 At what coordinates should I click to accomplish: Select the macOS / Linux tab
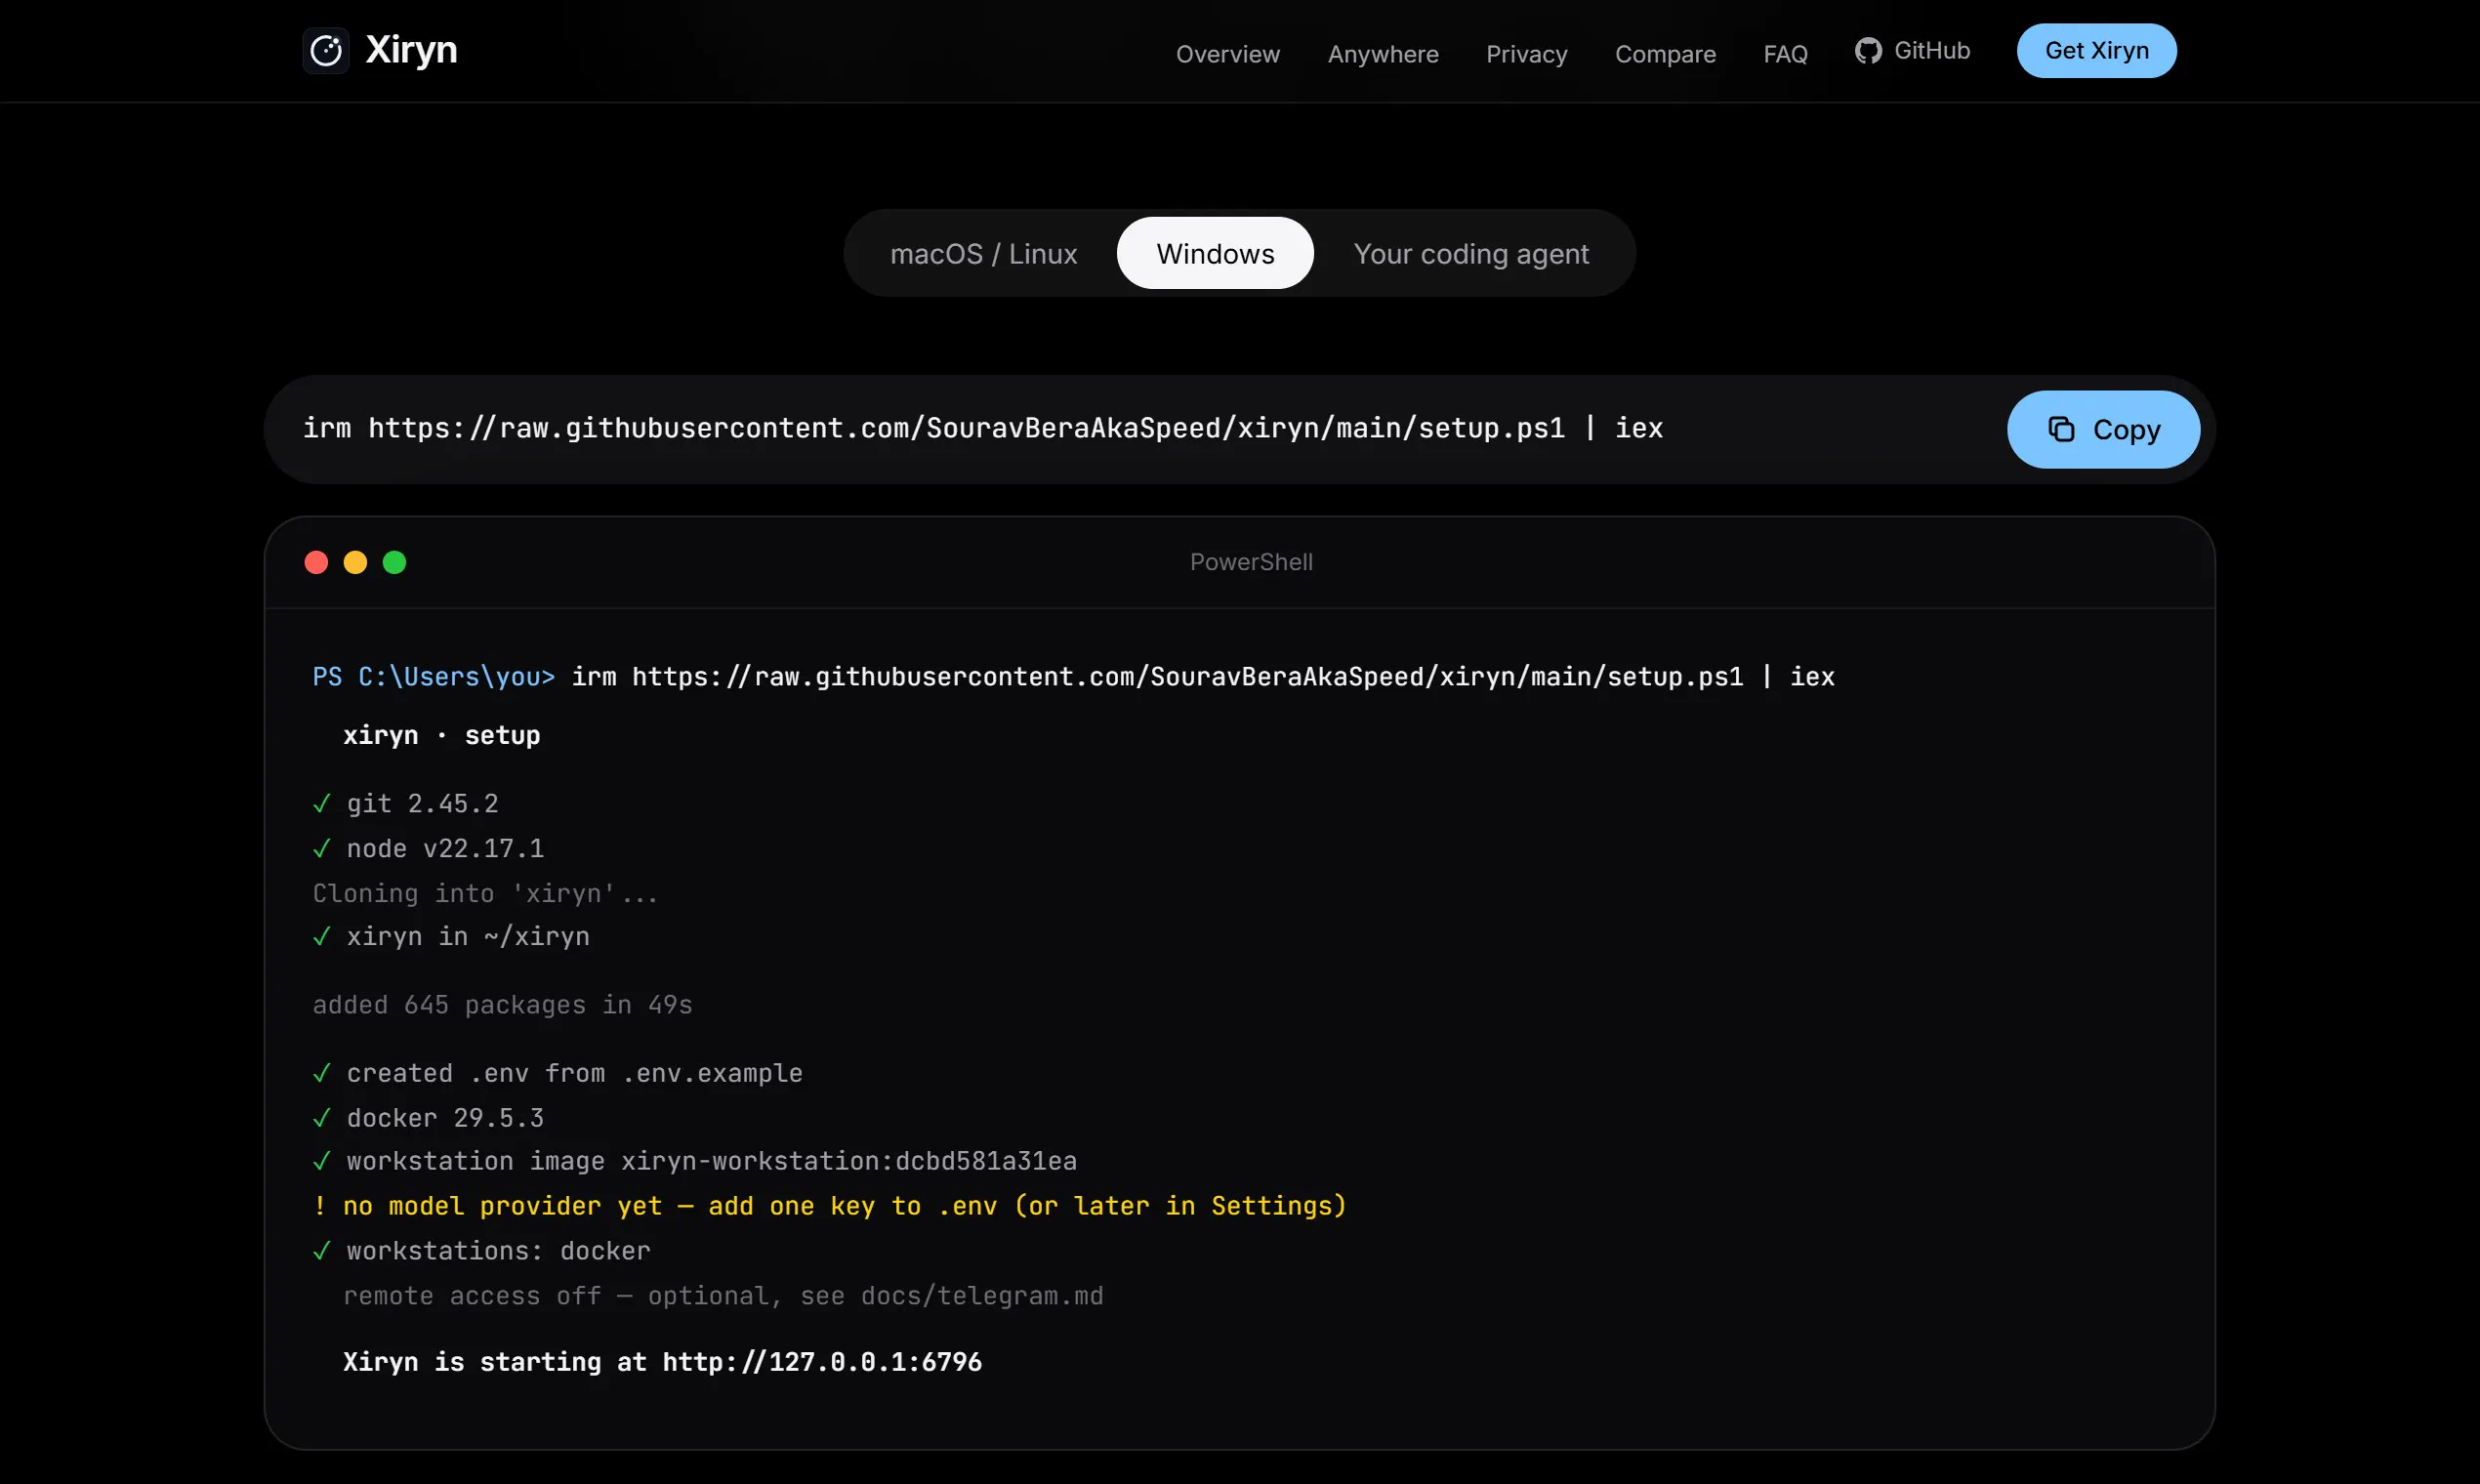coord(984,254)
